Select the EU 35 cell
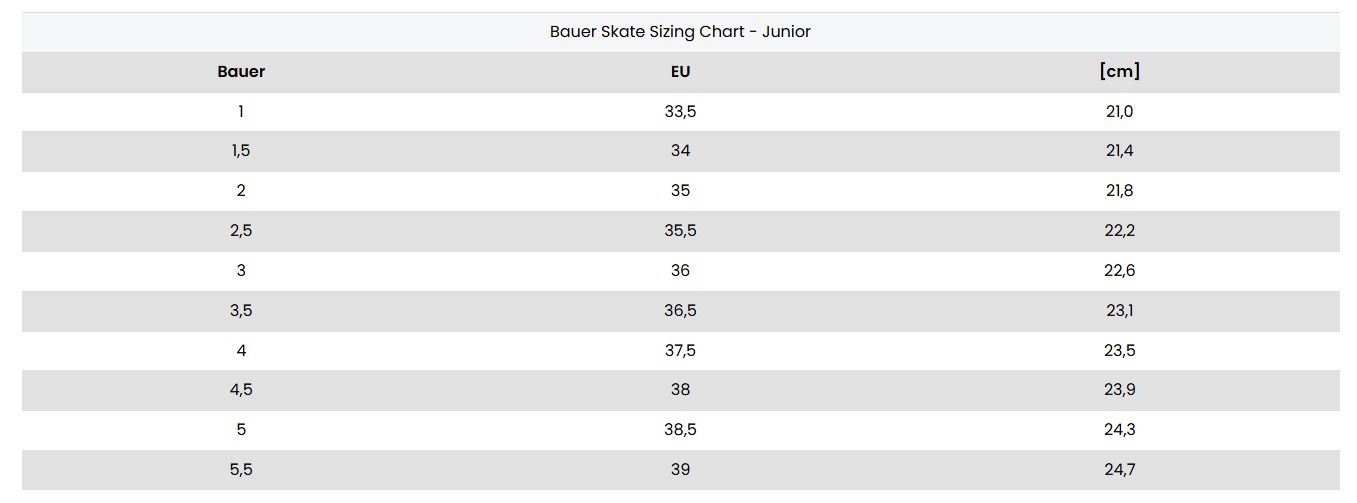Image resolution: width=1357 pixels, height=503 pixels. click(680, 191)
